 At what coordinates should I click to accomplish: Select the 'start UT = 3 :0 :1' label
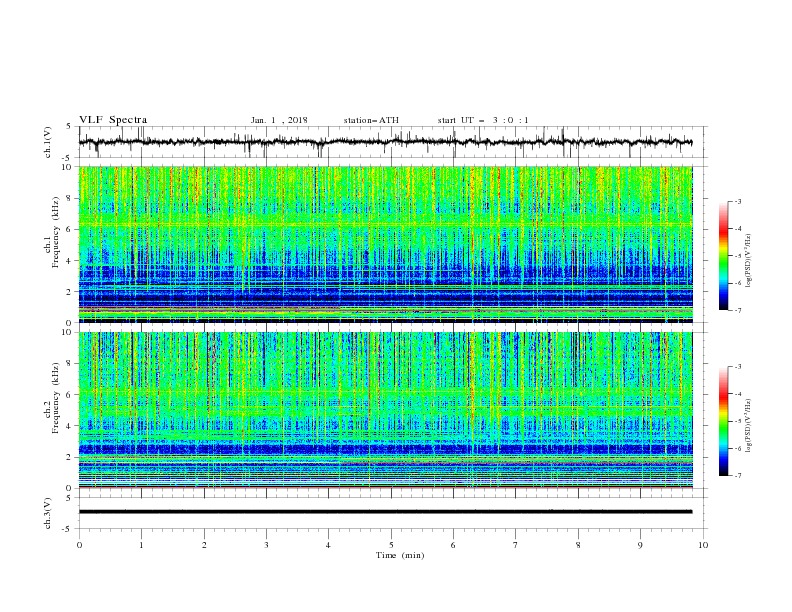coord(483,120)
